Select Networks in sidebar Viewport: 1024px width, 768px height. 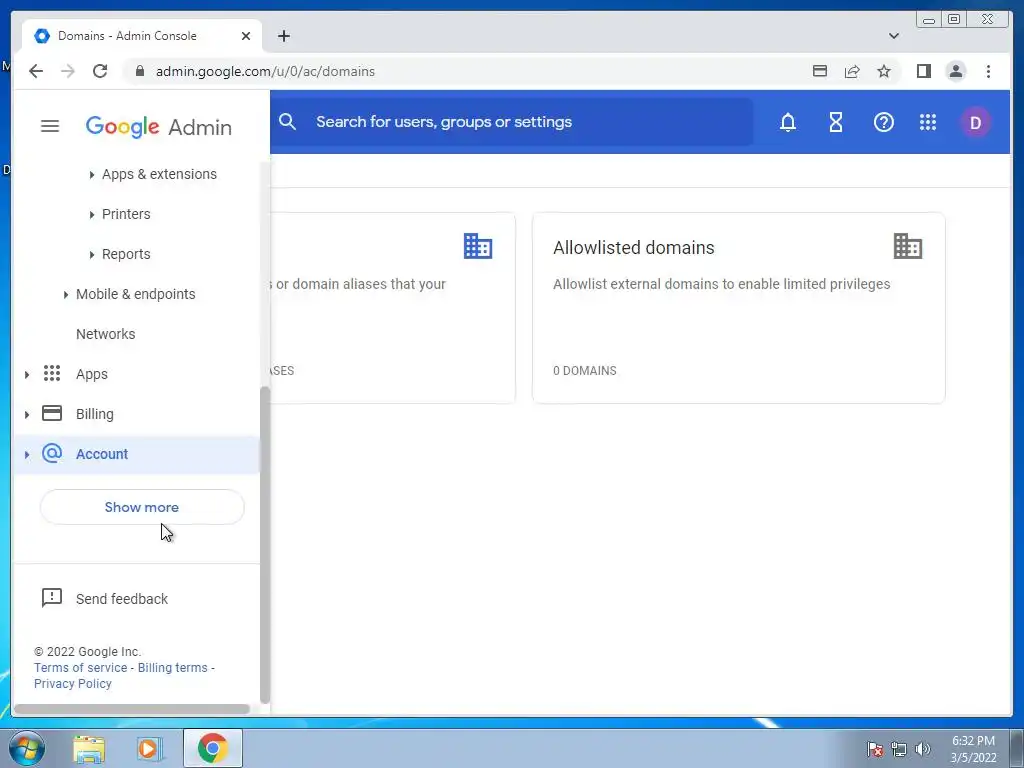point(106,334)
